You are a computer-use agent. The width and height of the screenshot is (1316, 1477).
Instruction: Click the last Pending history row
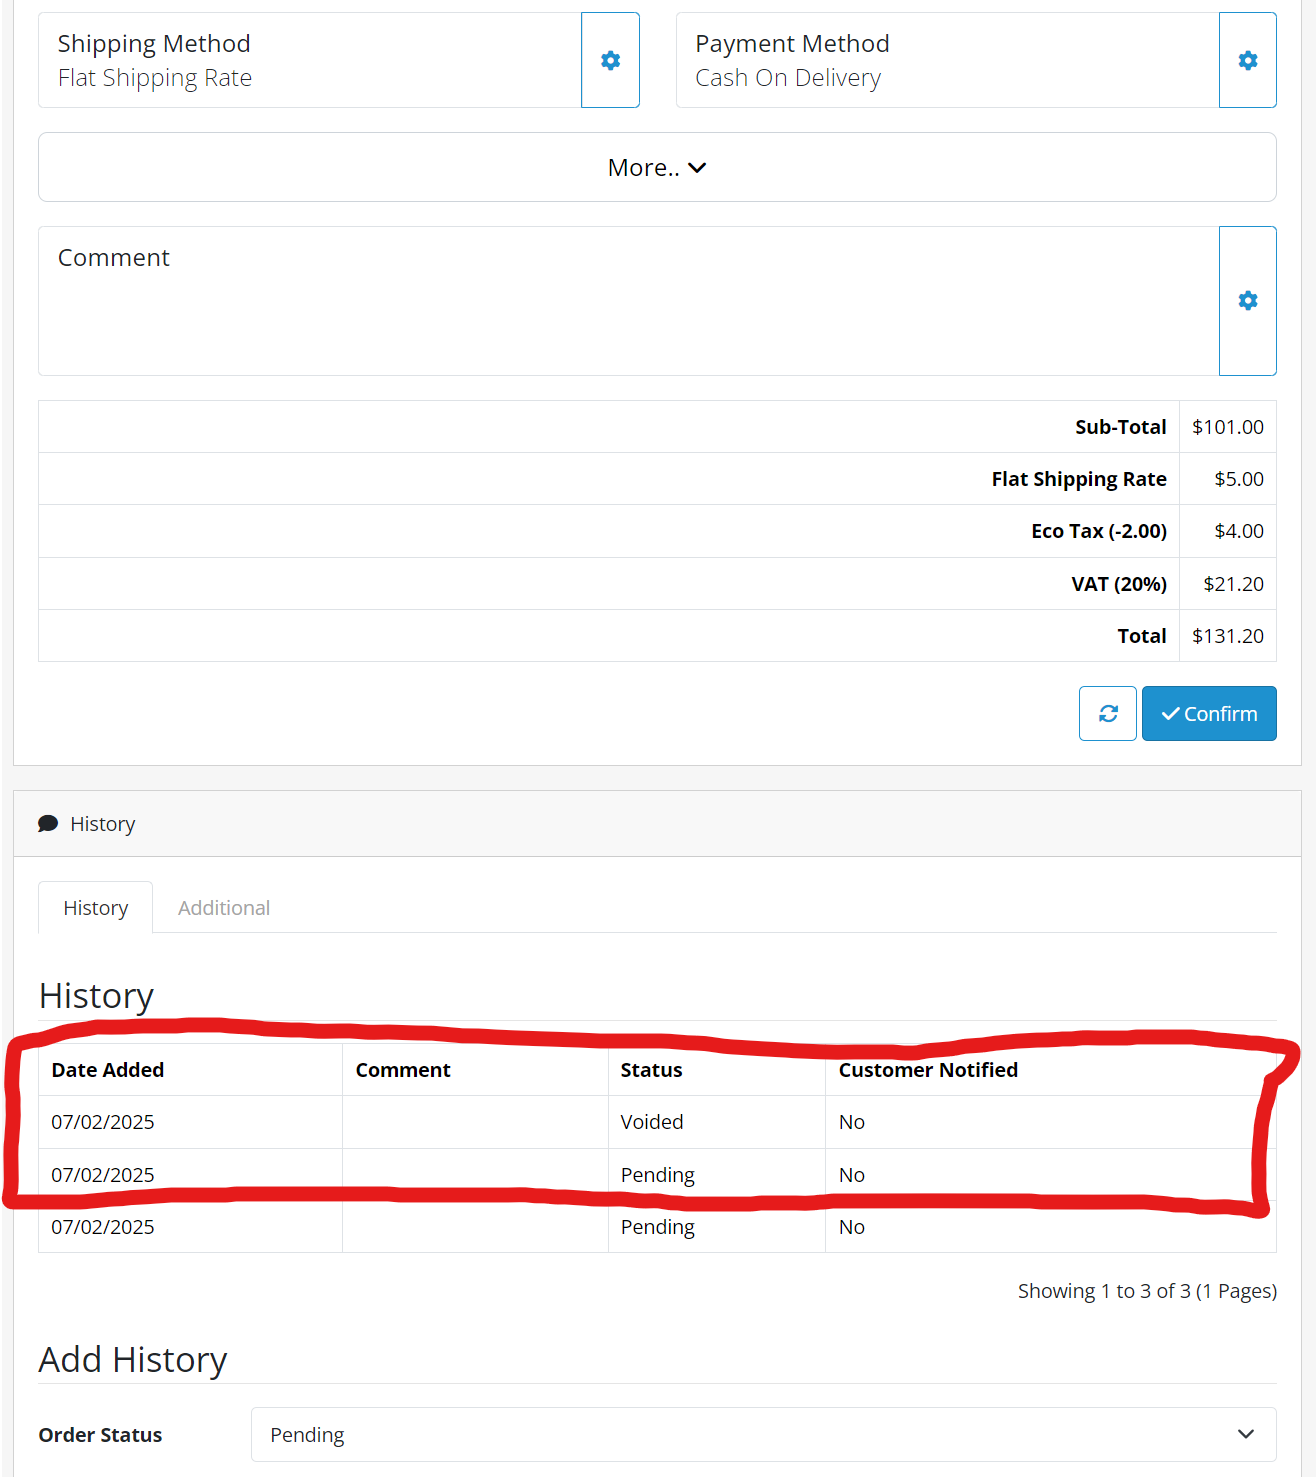coord(657,1227)
